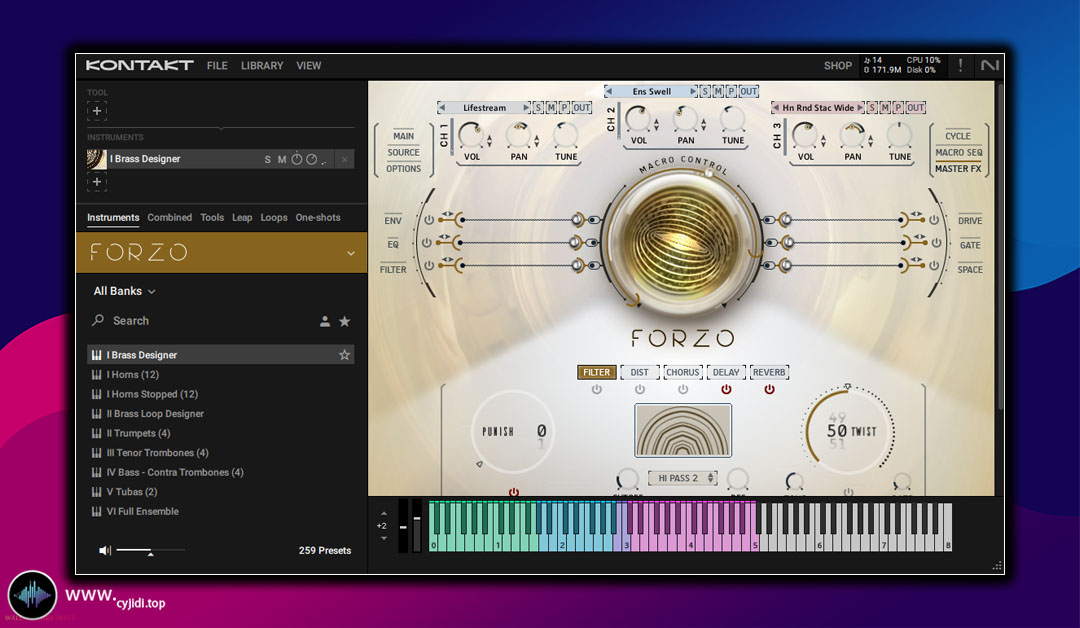1080x628 pixels.
Task: Switch to the Tools tab
Action: click(212, 218)
